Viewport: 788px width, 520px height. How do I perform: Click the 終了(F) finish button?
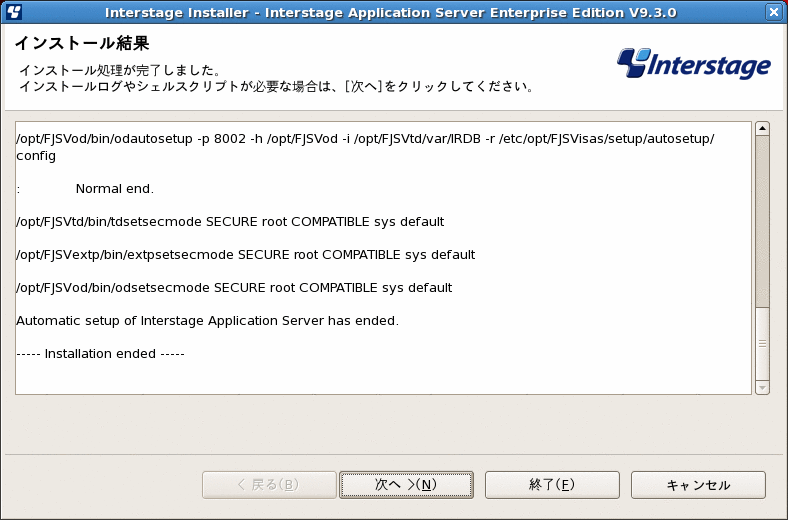(552, 485)
